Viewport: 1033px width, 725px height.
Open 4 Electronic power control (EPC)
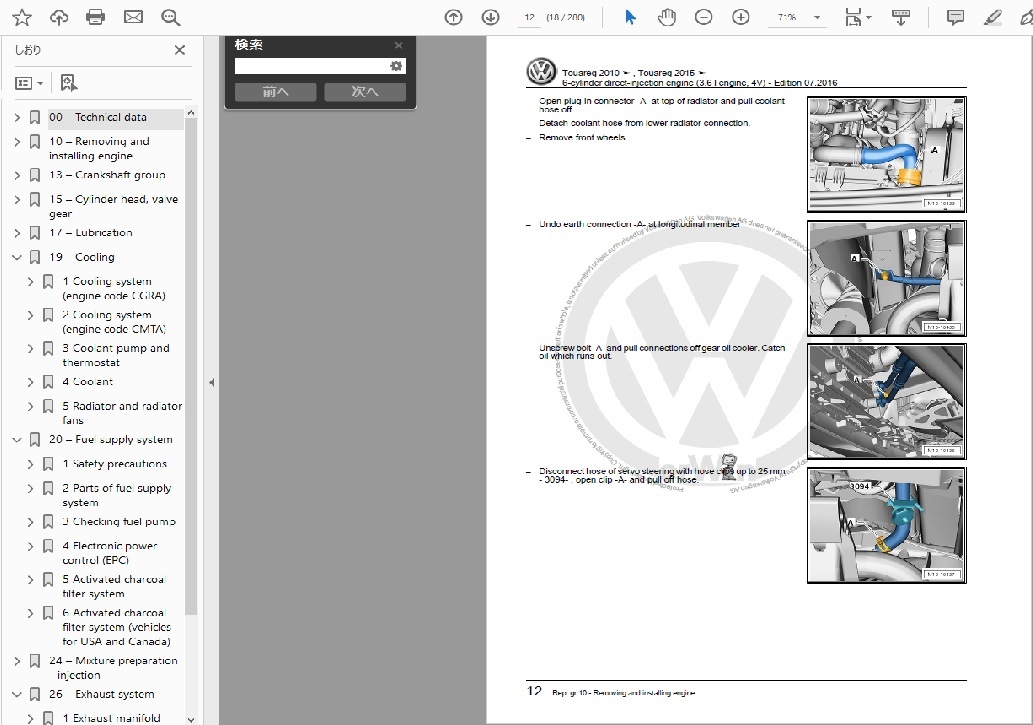click(110, 553)
